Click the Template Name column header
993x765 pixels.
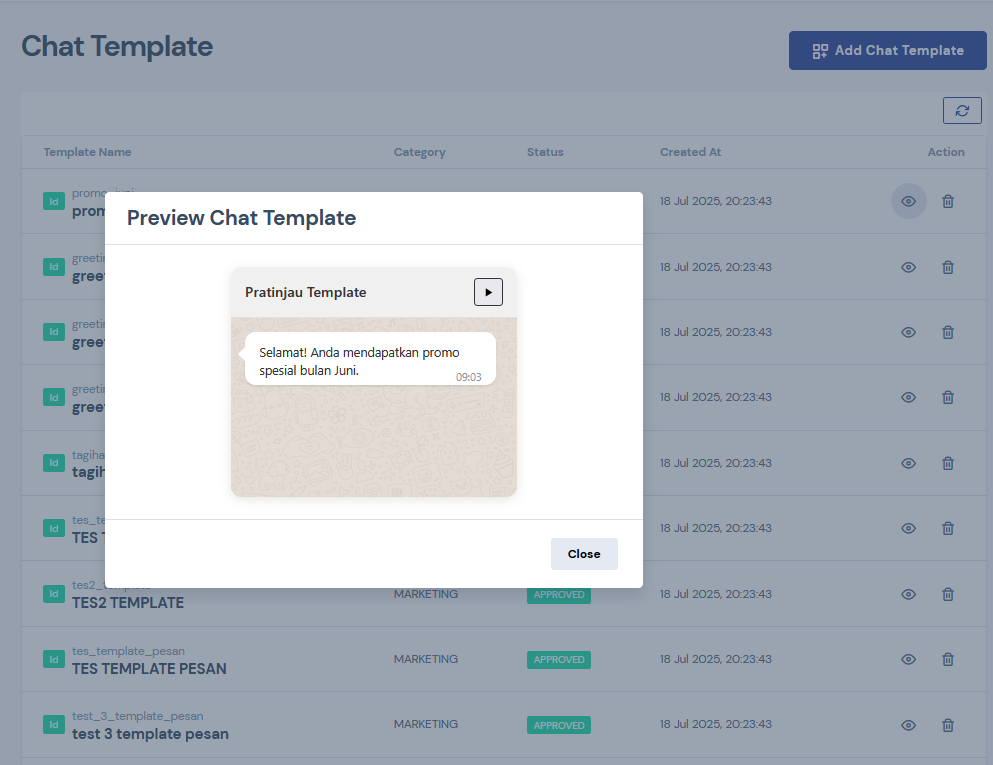[87, 152]
